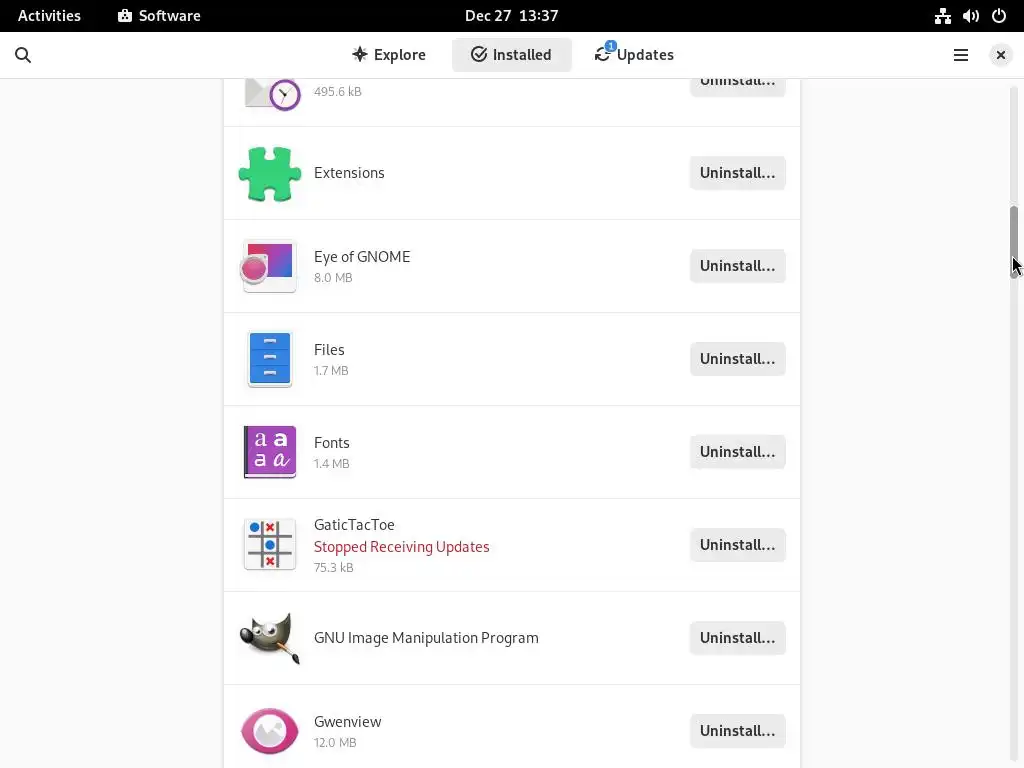Viewport: 1024px width, 768px height.
Task: Open the Eye of GNOME app icon
Action: click(270, 267)
